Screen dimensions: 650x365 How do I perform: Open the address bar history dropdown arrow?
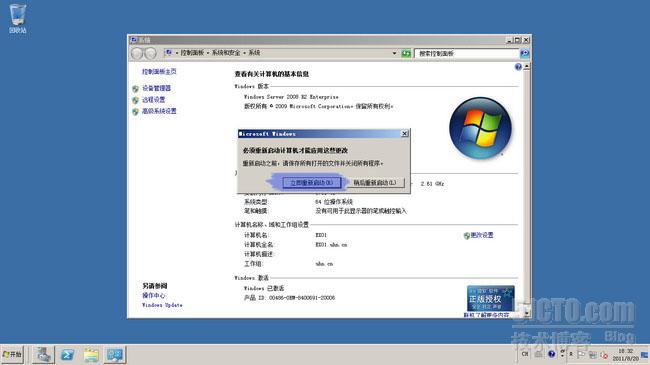(x=394, y=54)
